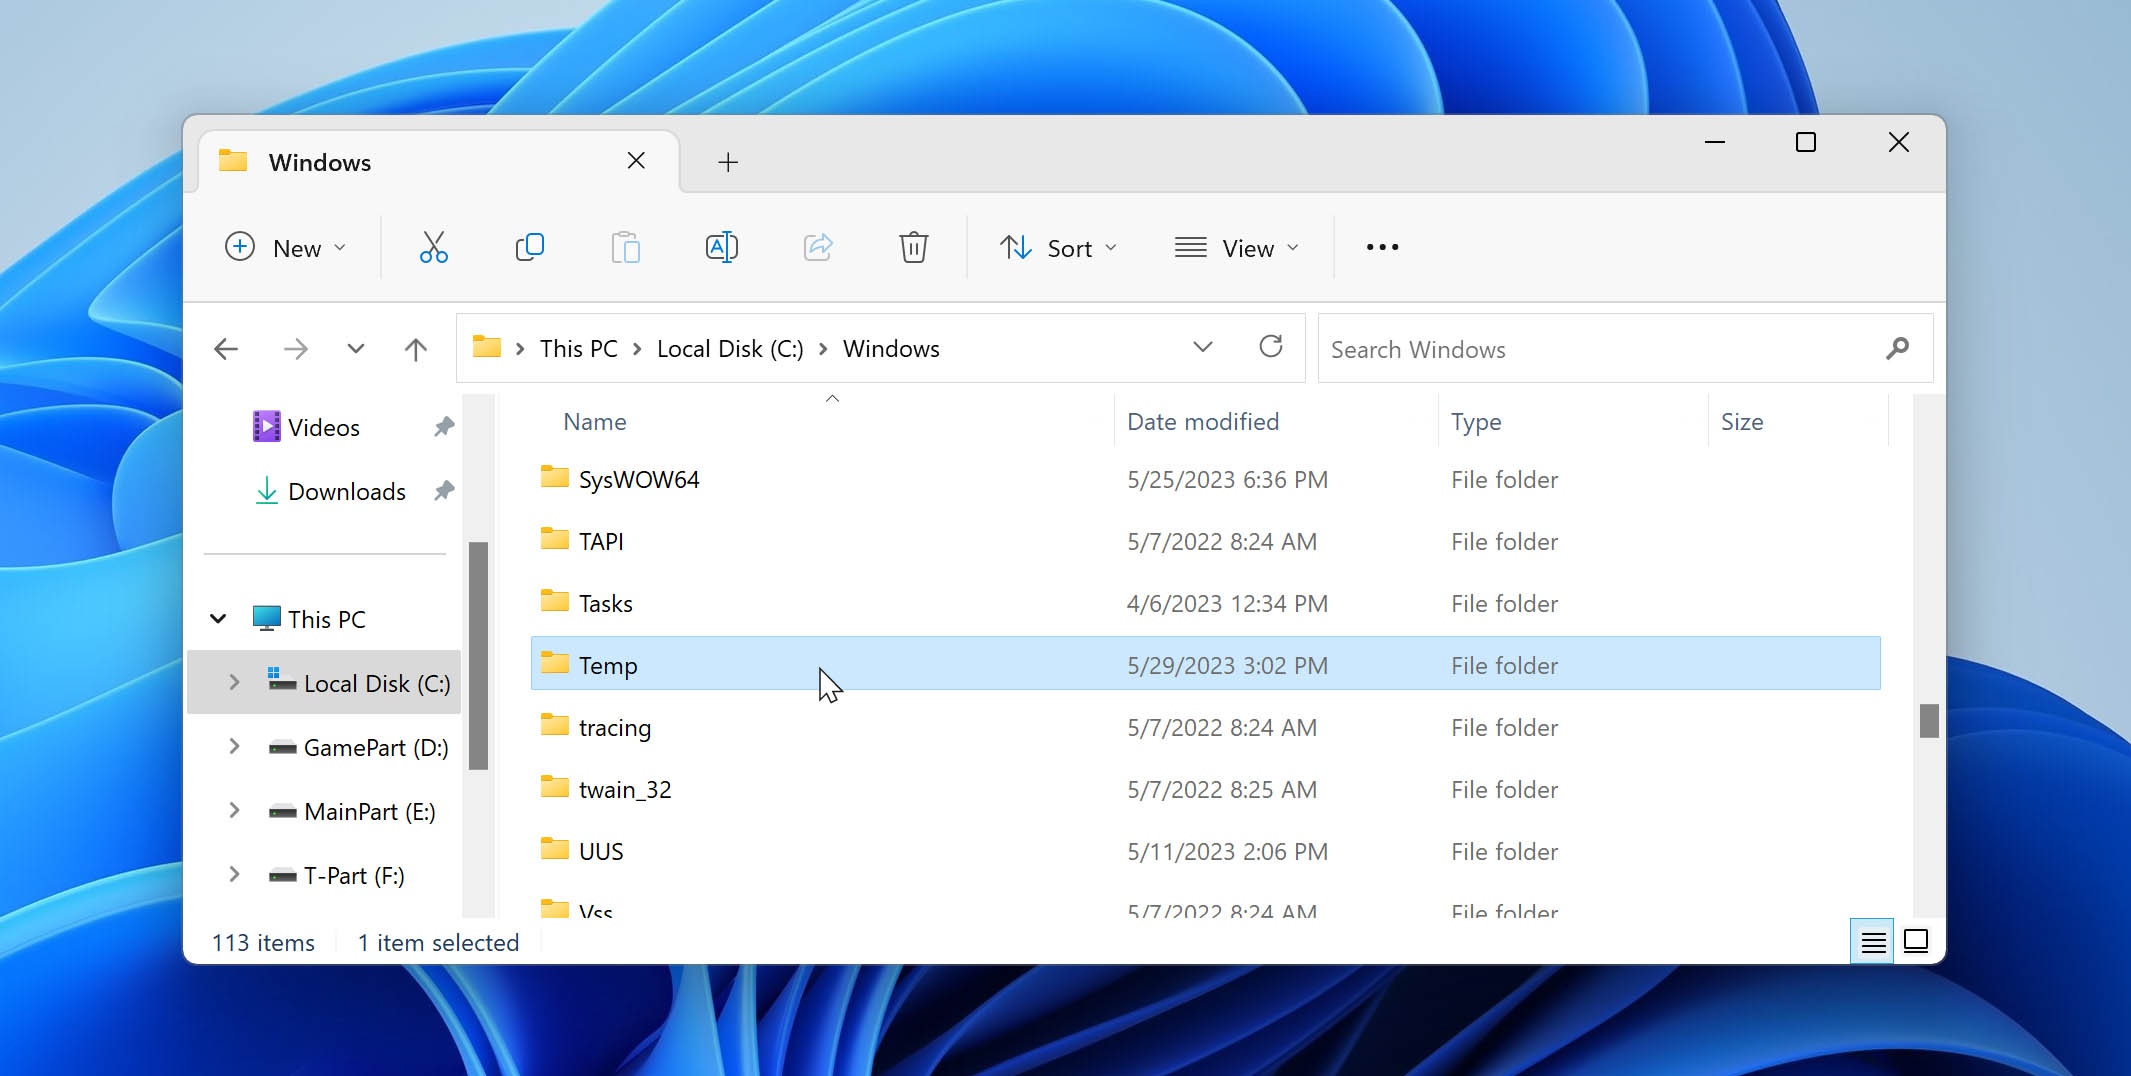The width and height of the screenshot is (2131, 1076).
Task: Sort by Name column header
Action: tap(594, 421)
